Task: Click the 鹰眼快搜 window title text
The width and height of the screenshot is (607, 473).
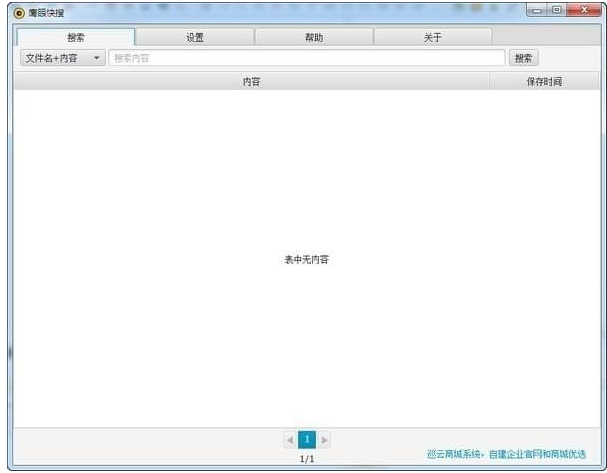Action: (x=46, y=12)
